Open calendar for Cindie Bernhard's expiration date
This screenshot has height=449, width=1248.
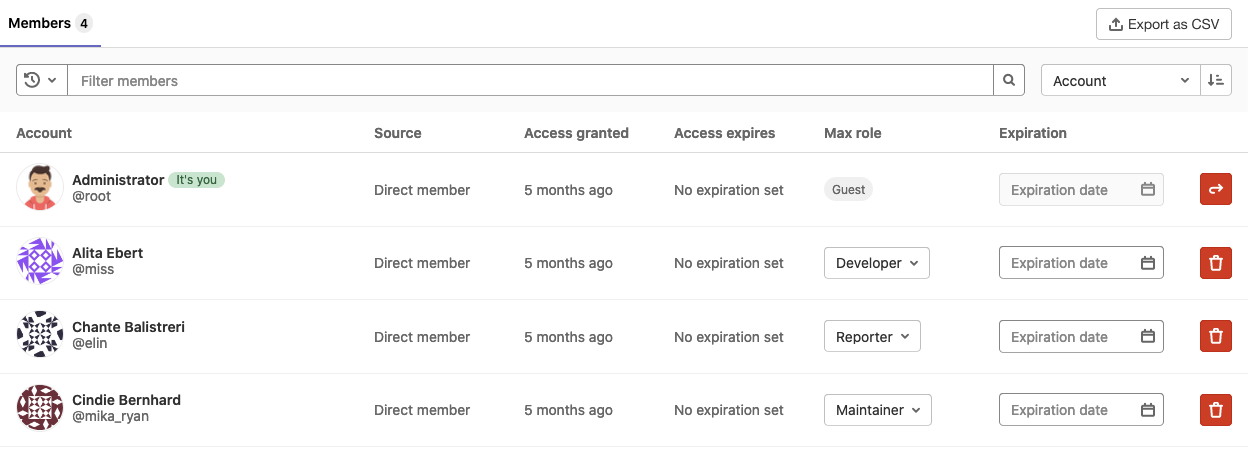[1147, 410]
